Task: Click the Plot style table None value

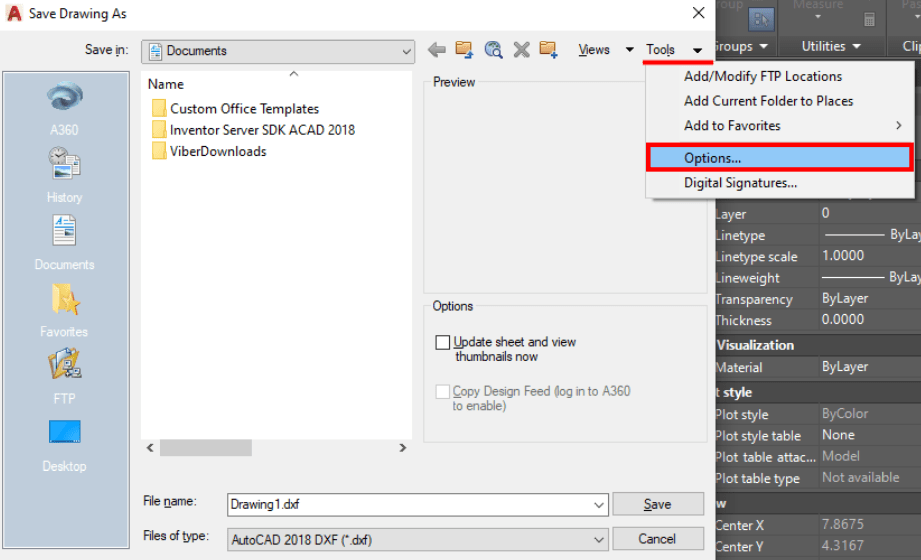Action: pos(838,435)
